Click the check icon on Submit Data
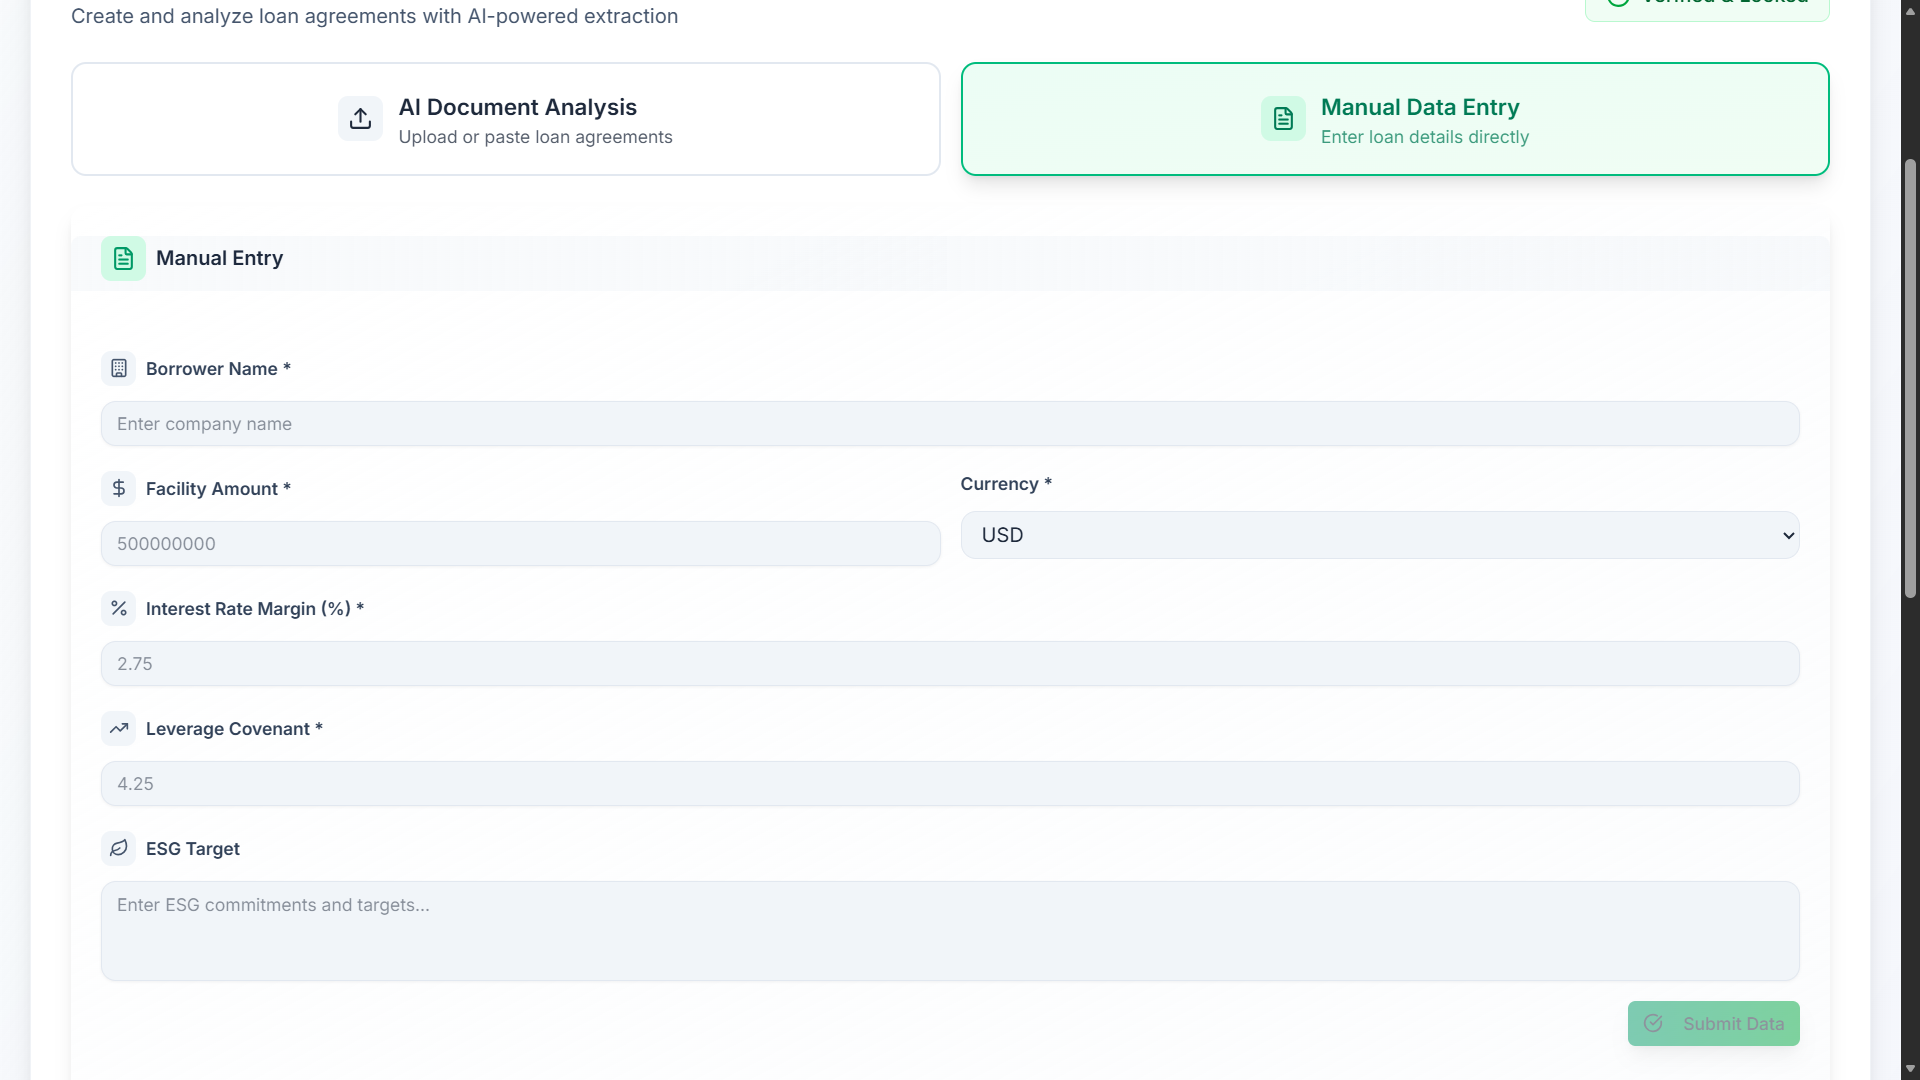The height and width of the screenshot is (1080, 1920). (x=1653, y=1024)
